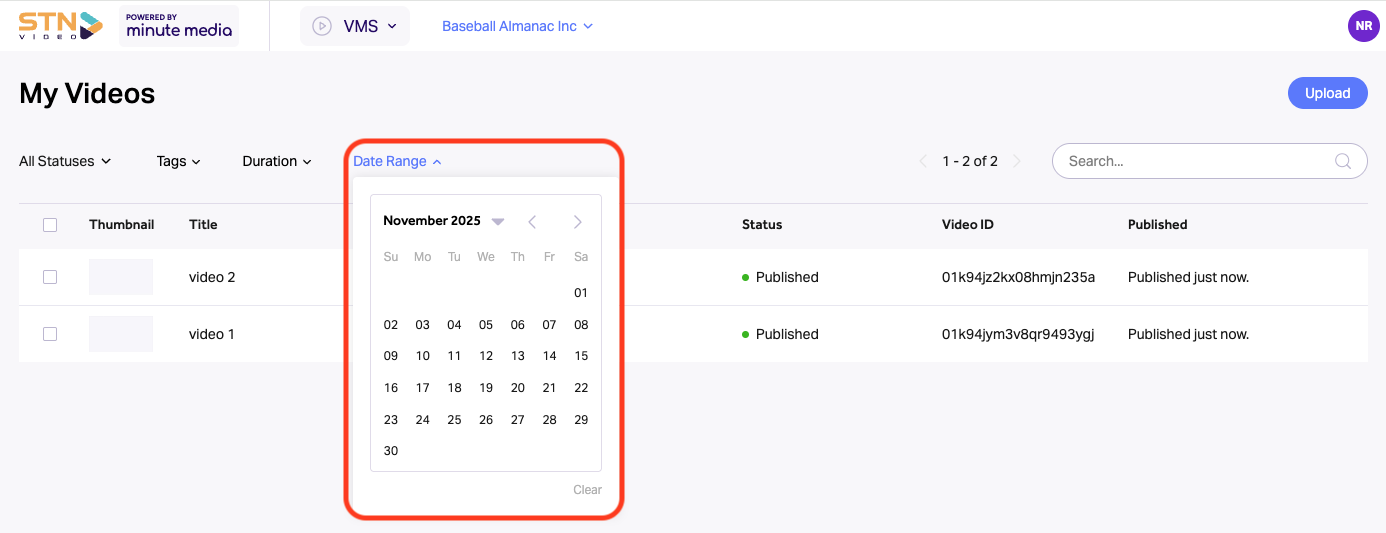This screenshot has height=533, width=1386.
Task: Select the checkbox for video 2
Action: tap(50, 277)
